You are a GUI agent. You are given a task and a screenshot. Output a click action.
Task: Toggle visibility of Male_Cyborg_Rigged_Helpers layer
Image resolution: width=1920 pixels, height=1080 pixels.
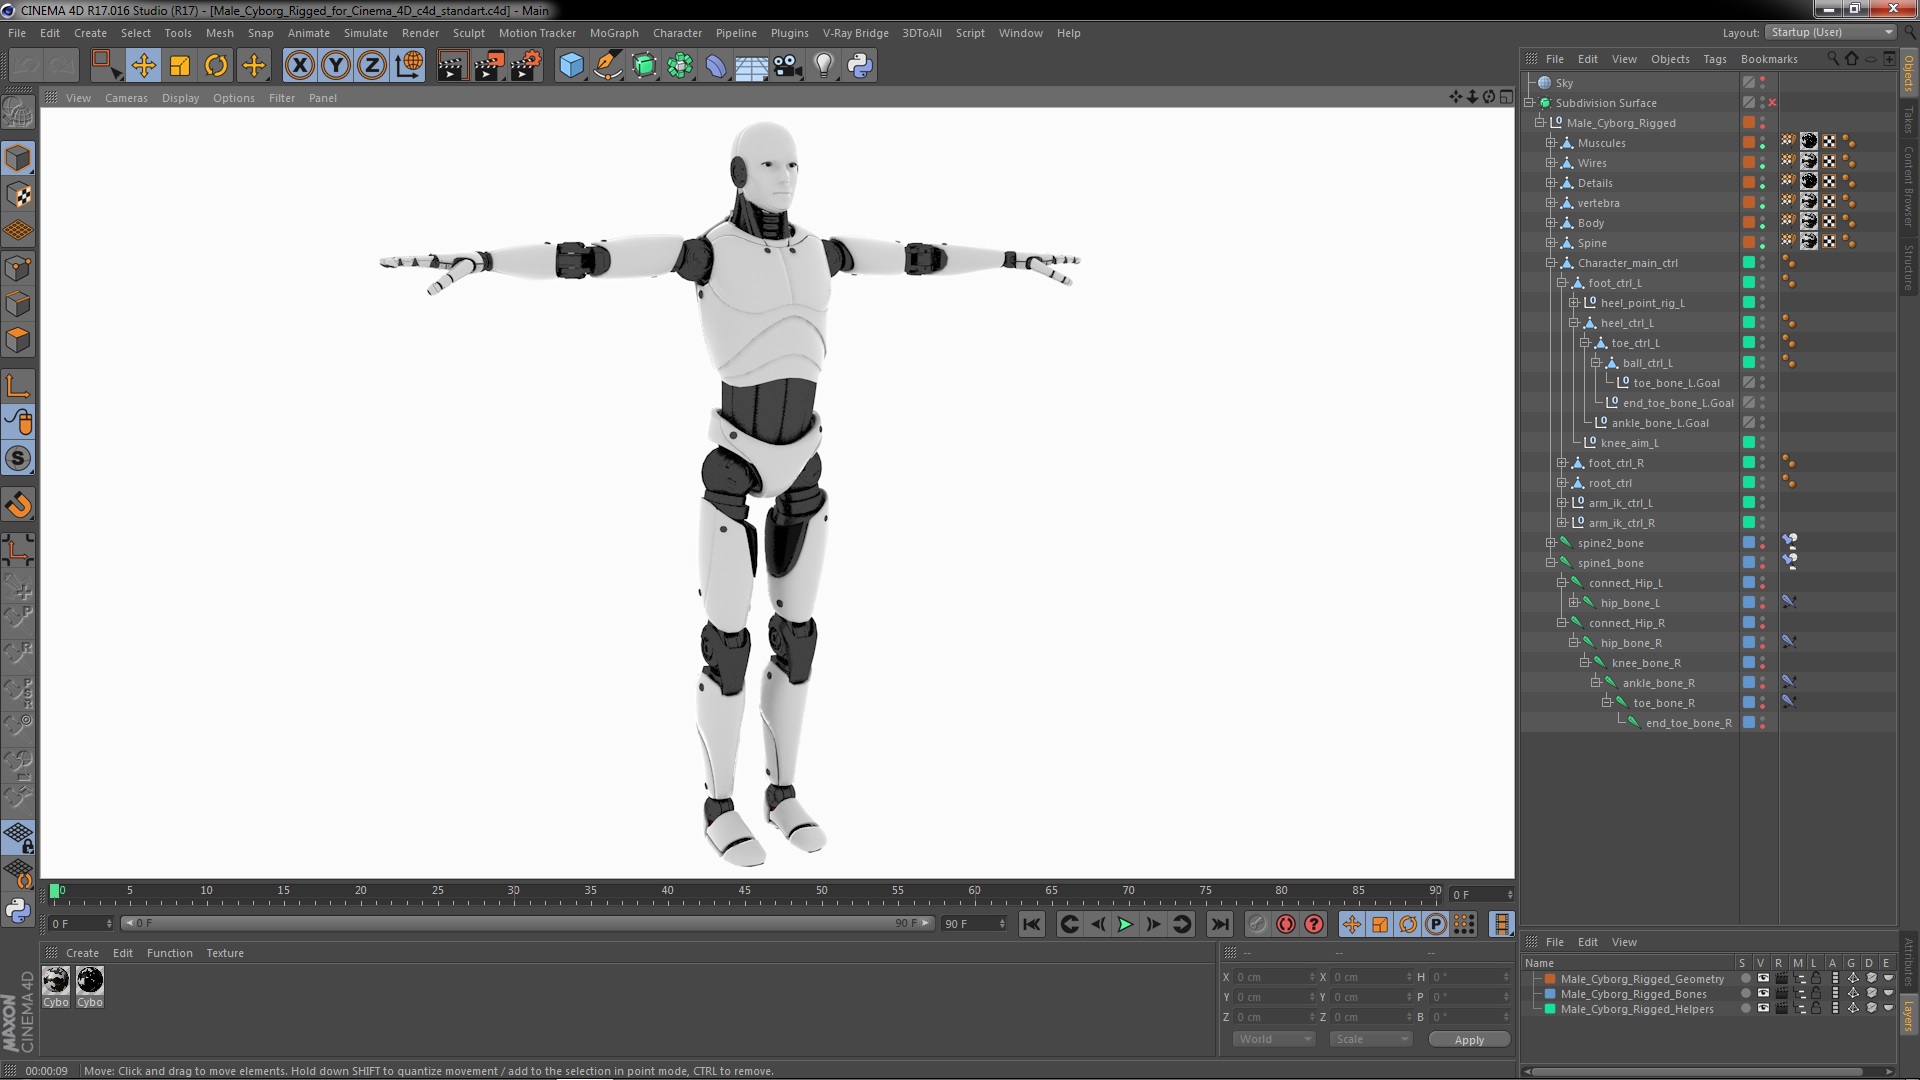(x=1763, y=1009)
